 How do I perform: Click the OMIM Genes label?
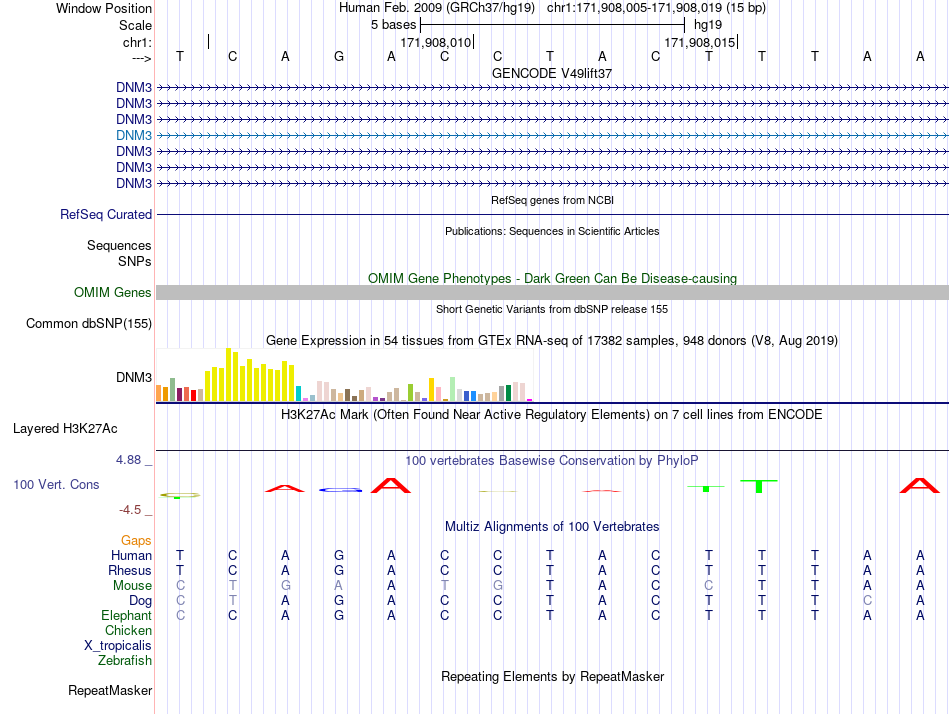point(113,293)
